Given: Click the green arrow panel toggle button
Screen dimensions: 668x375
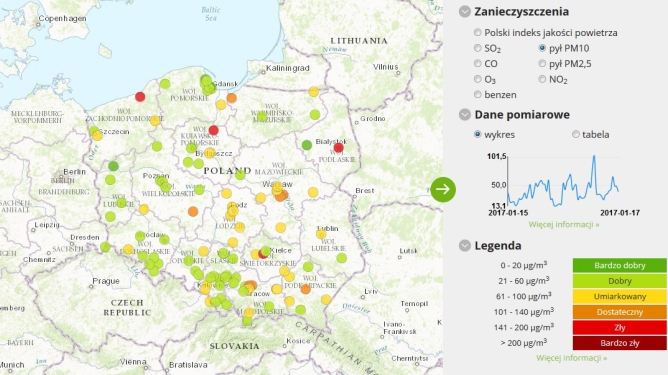Looking at the screenshot, I should point(443,189).
